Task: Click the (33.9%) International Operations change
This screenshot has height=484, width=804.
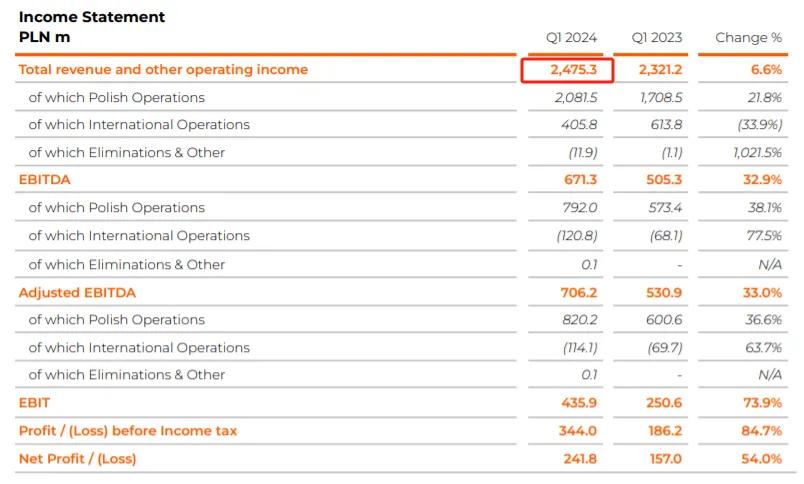Action: click(758, 125)
